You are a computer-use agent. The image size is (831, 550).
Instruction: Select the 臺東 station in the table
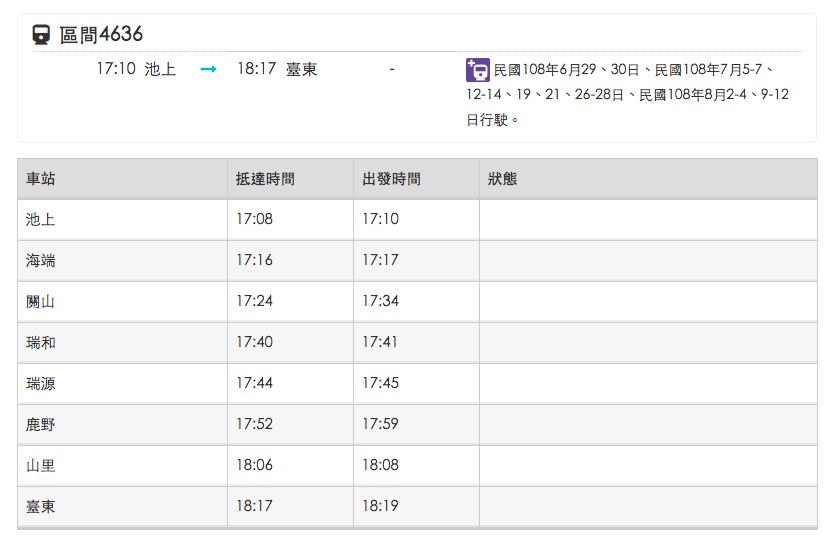(40, 507)
